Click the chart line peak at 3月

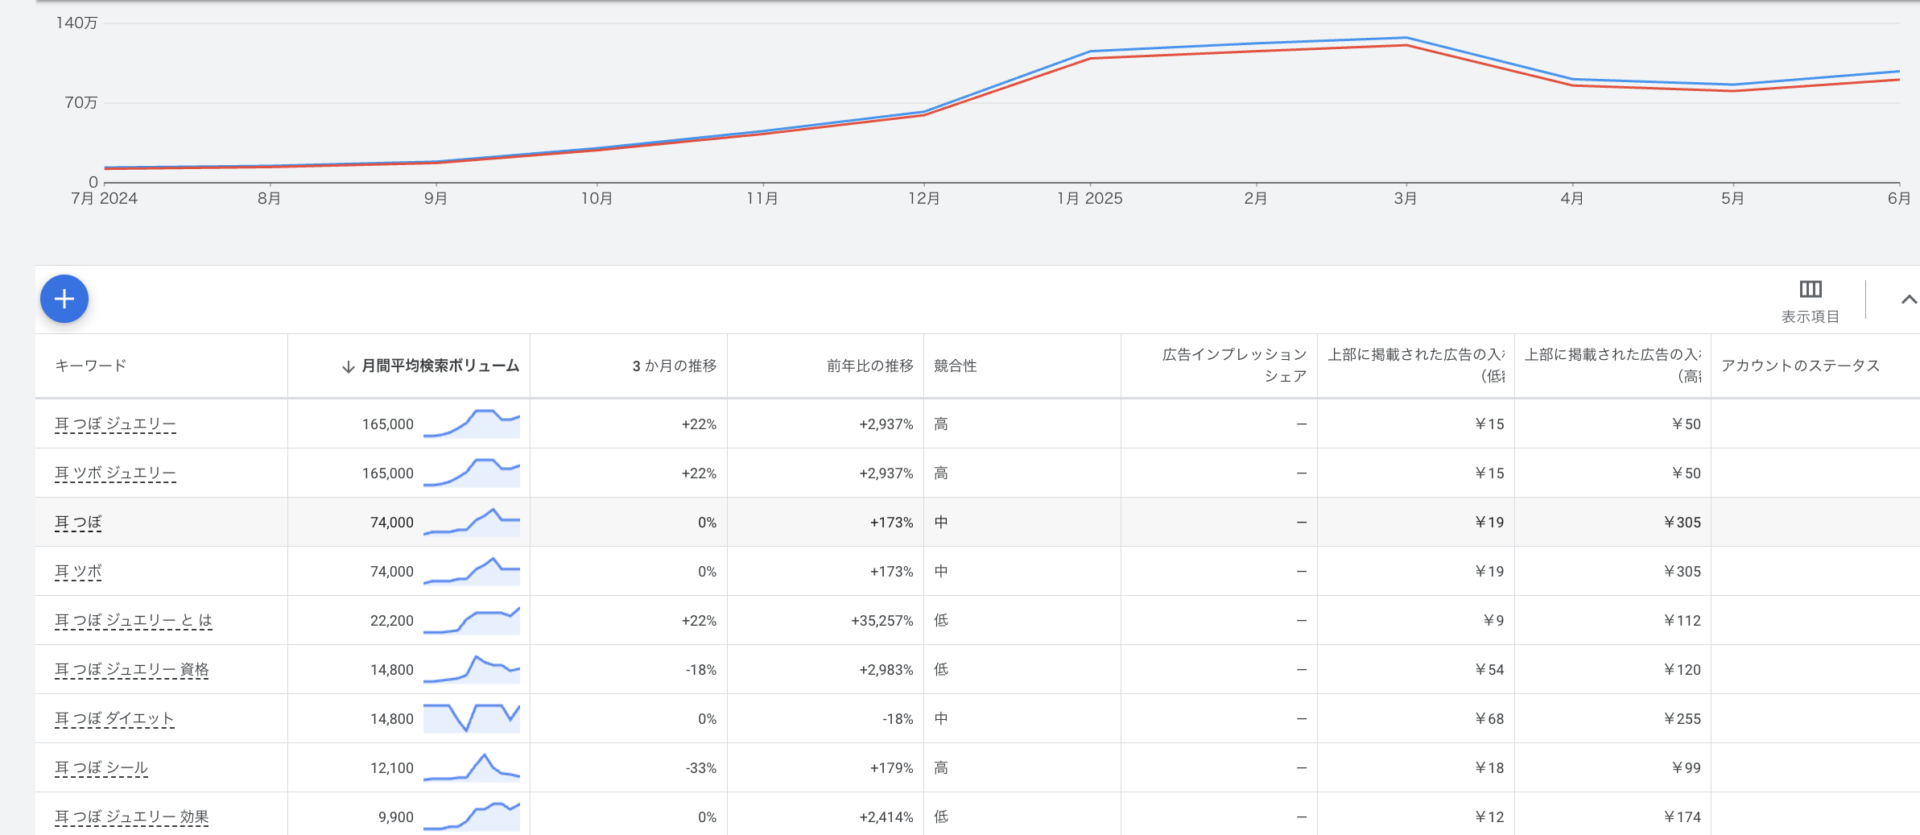click(x=1405, y=39)
